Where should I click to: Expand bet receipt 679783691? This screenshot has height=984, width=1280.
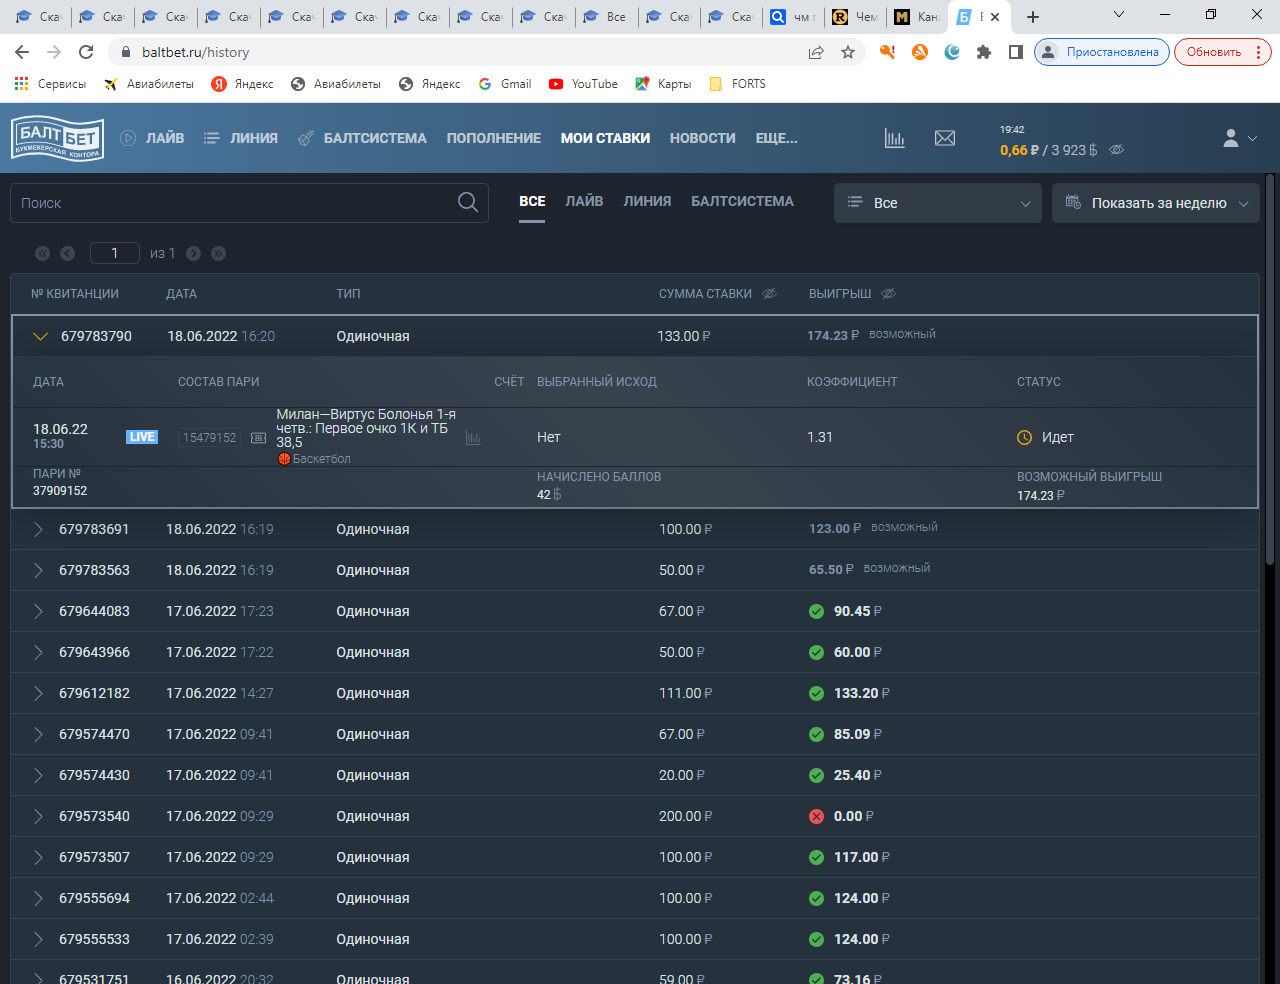[38, 529]
